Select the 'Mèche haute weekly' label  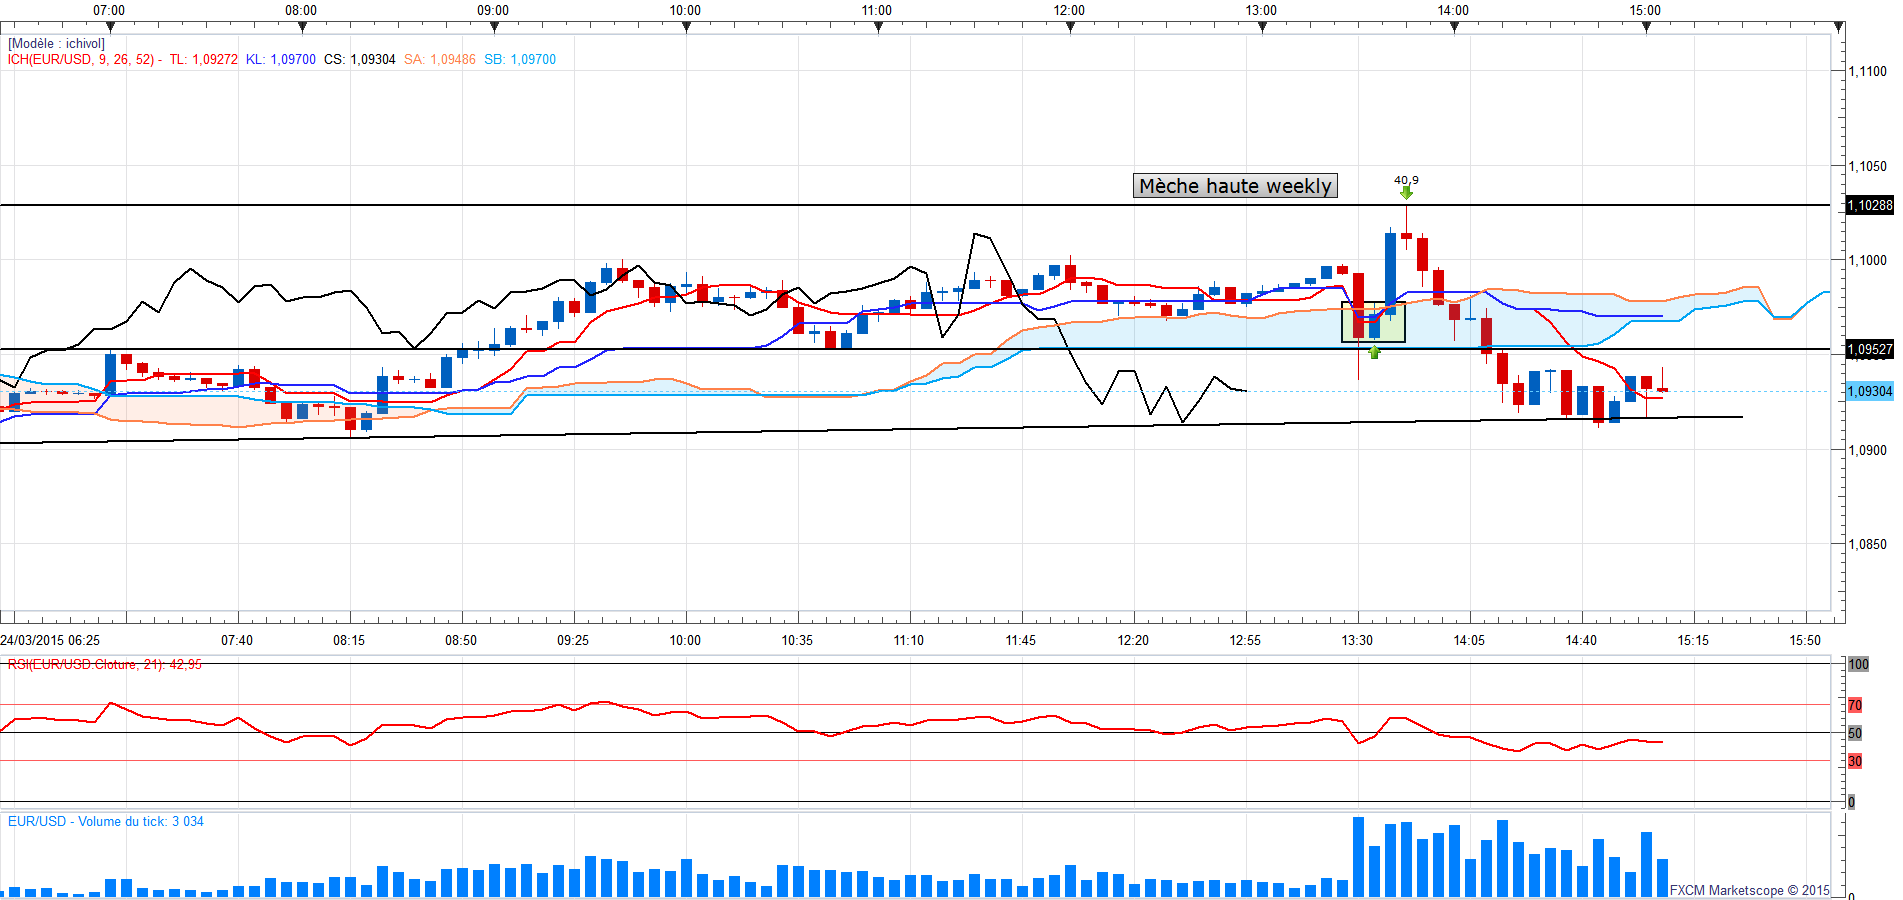pyautogui.click(x=1235, y=186)
